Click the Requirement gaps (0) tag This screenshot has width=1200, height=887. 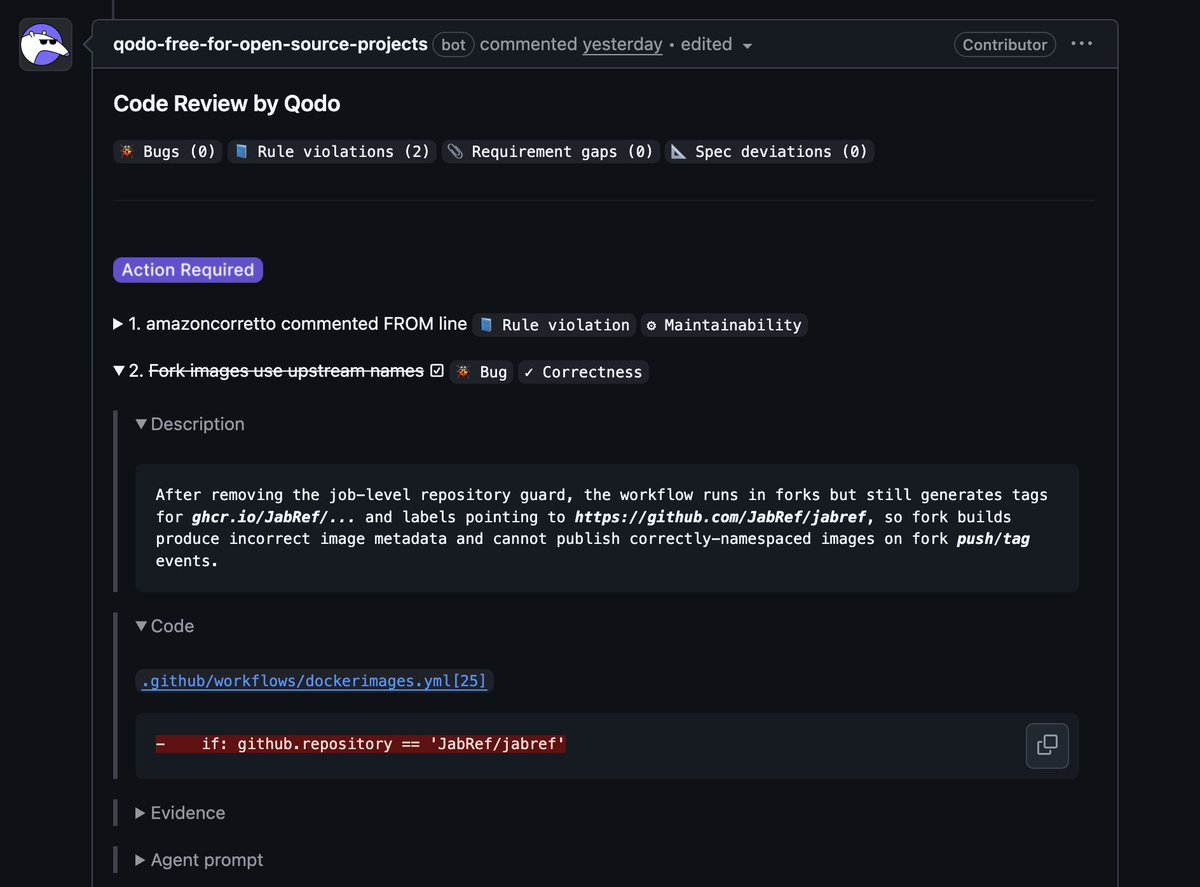(550, 152)
